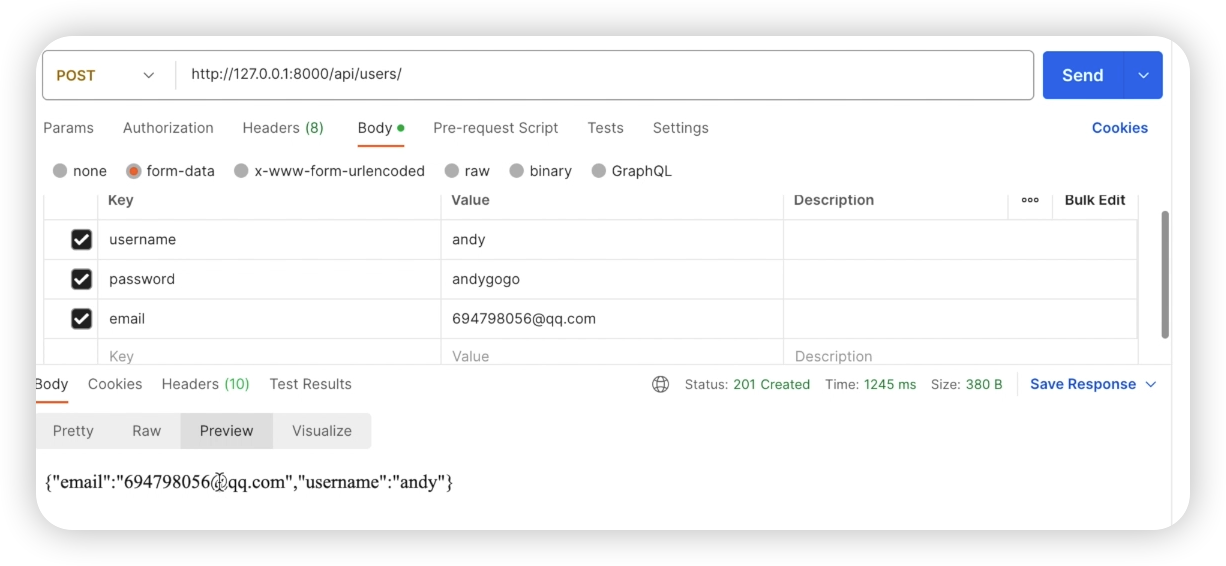Switch to the Authorization tab
Image resolution: width=1226 pixels, height=566 pixels.
168,128
